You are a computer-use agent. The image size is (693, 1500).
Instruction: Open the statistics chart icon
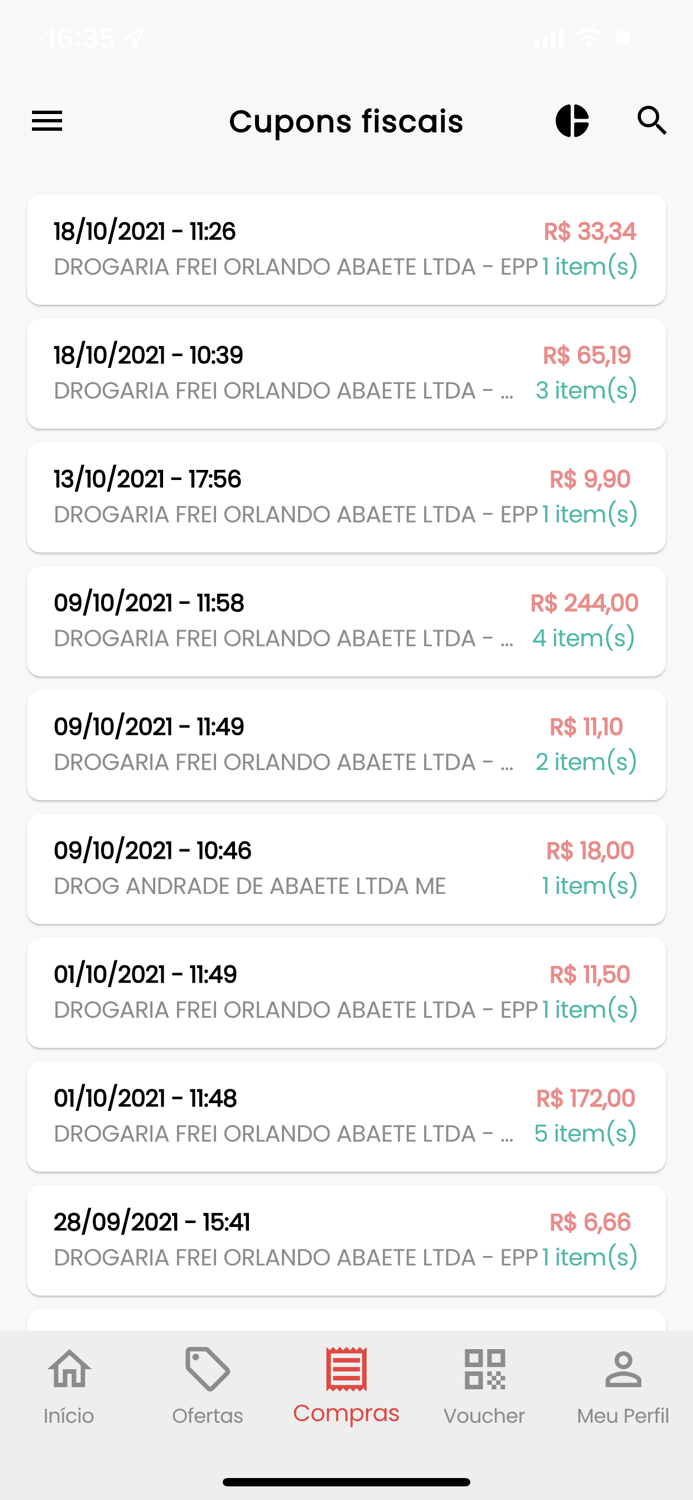(571, 120)
